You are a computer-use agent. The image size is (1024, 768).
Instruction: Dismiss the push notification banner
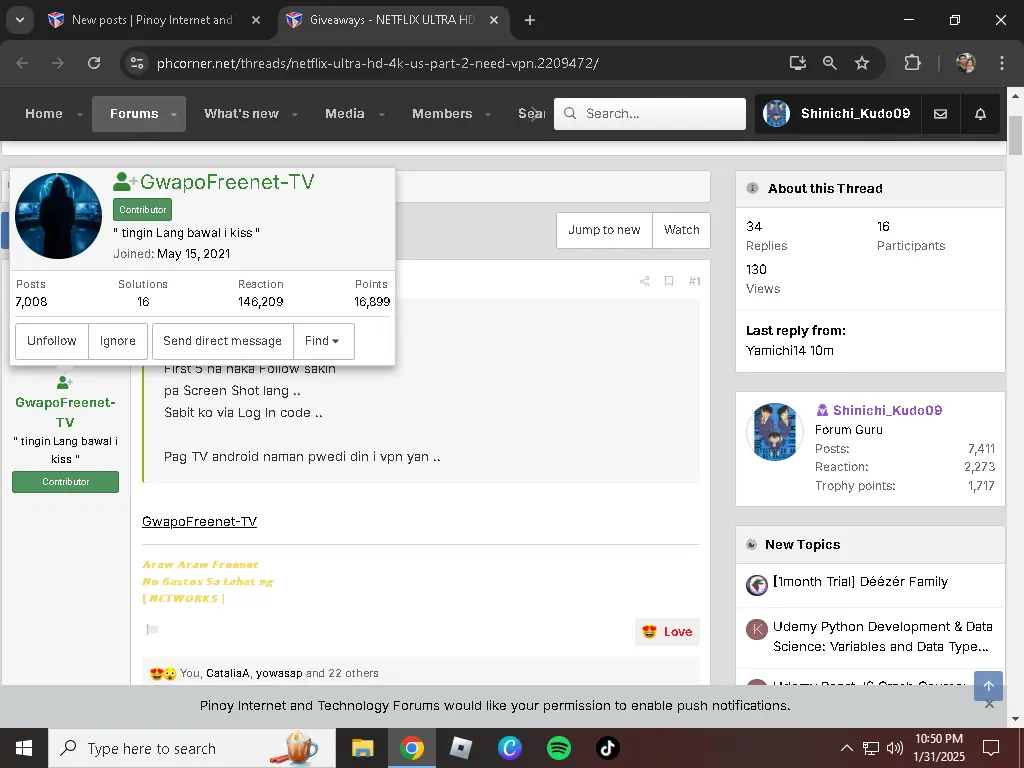pyautogui.click(x=989, y=705)
